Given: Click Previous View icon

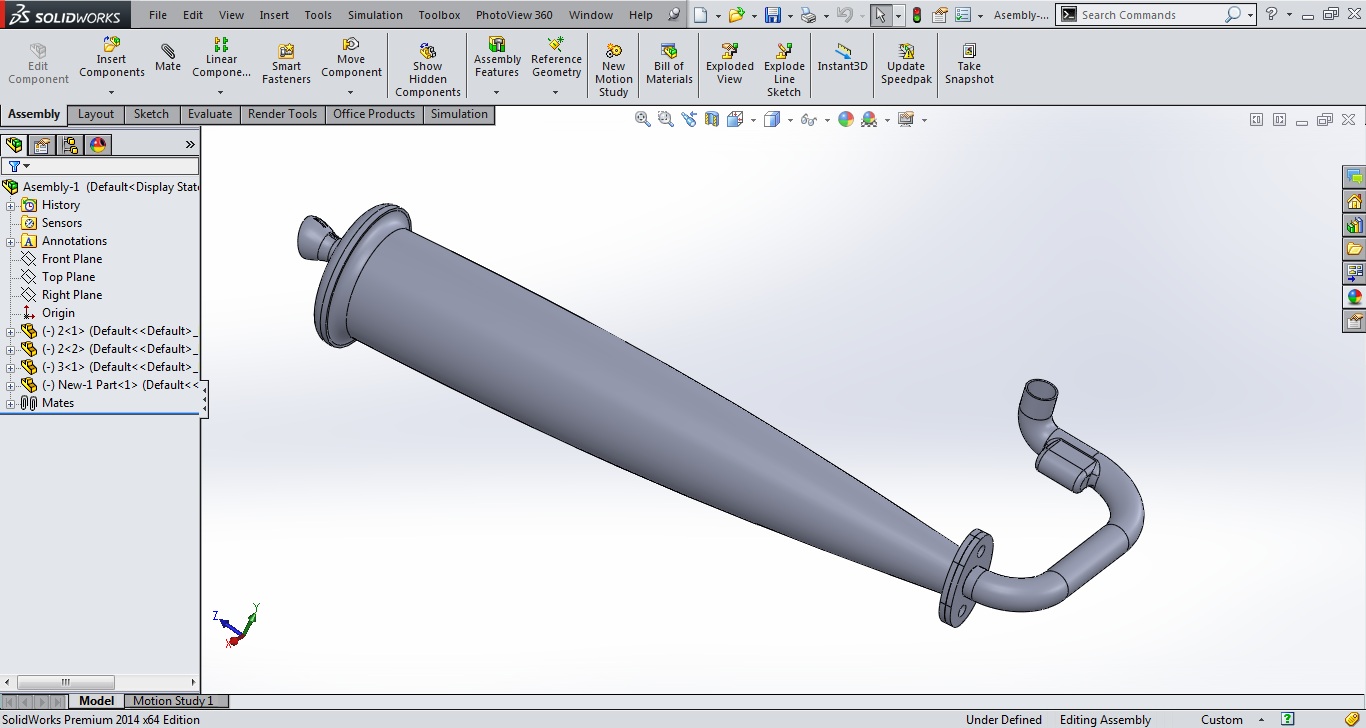Looking at the screenshot, I should pos(689,119).
